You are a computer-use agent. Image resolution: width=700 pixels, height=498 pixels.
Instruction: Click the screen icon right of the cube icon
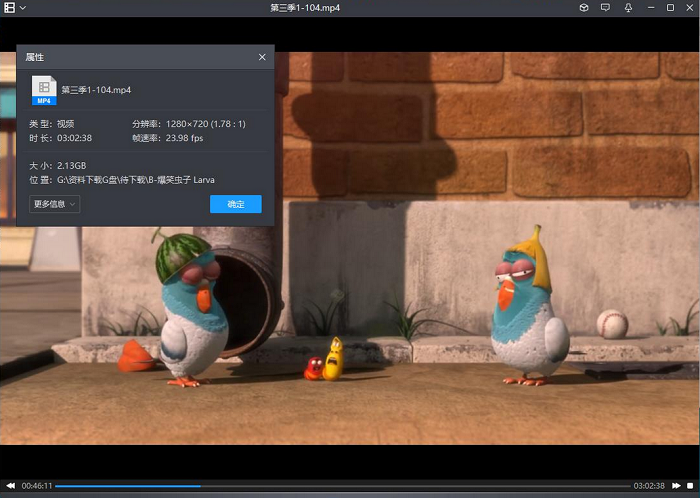605,8
